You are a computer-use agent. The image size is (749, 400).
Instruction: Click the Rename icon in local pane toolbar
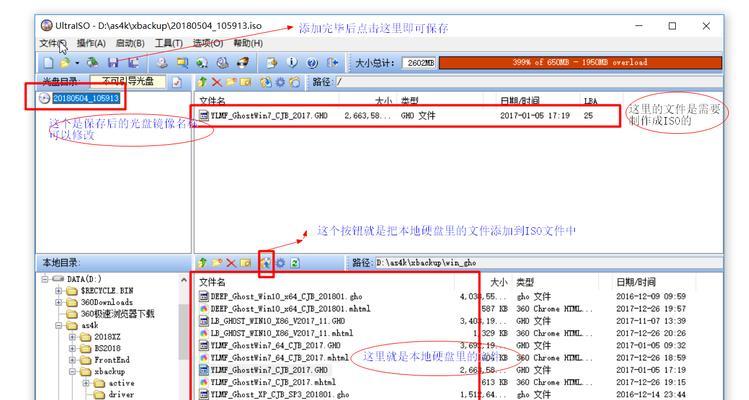tap(245, 262)
